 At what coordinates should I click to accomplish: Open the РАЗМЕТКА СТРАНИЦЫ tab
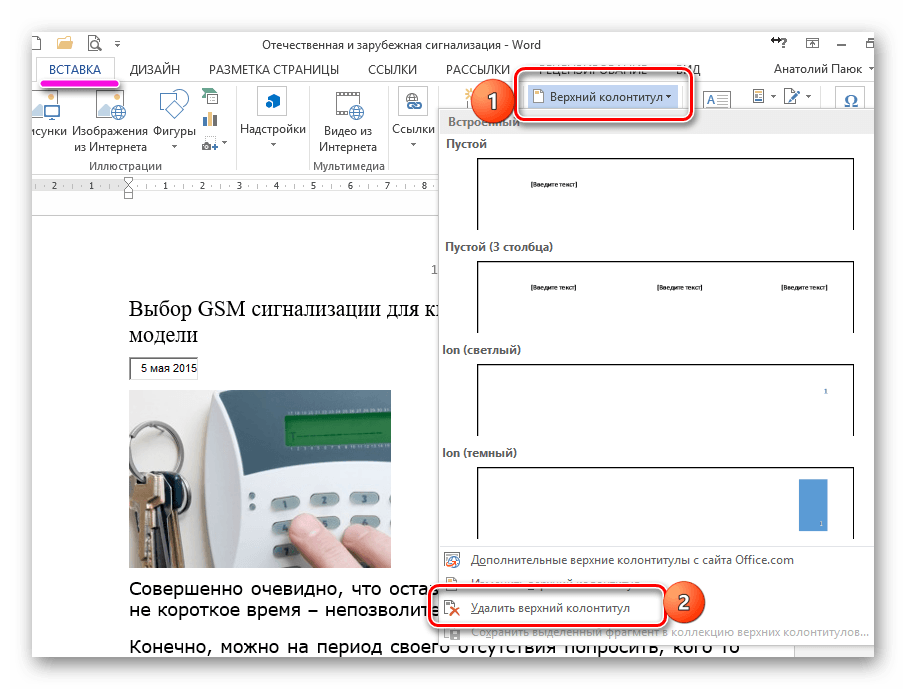pyautogui.click(x=273, y=69)
